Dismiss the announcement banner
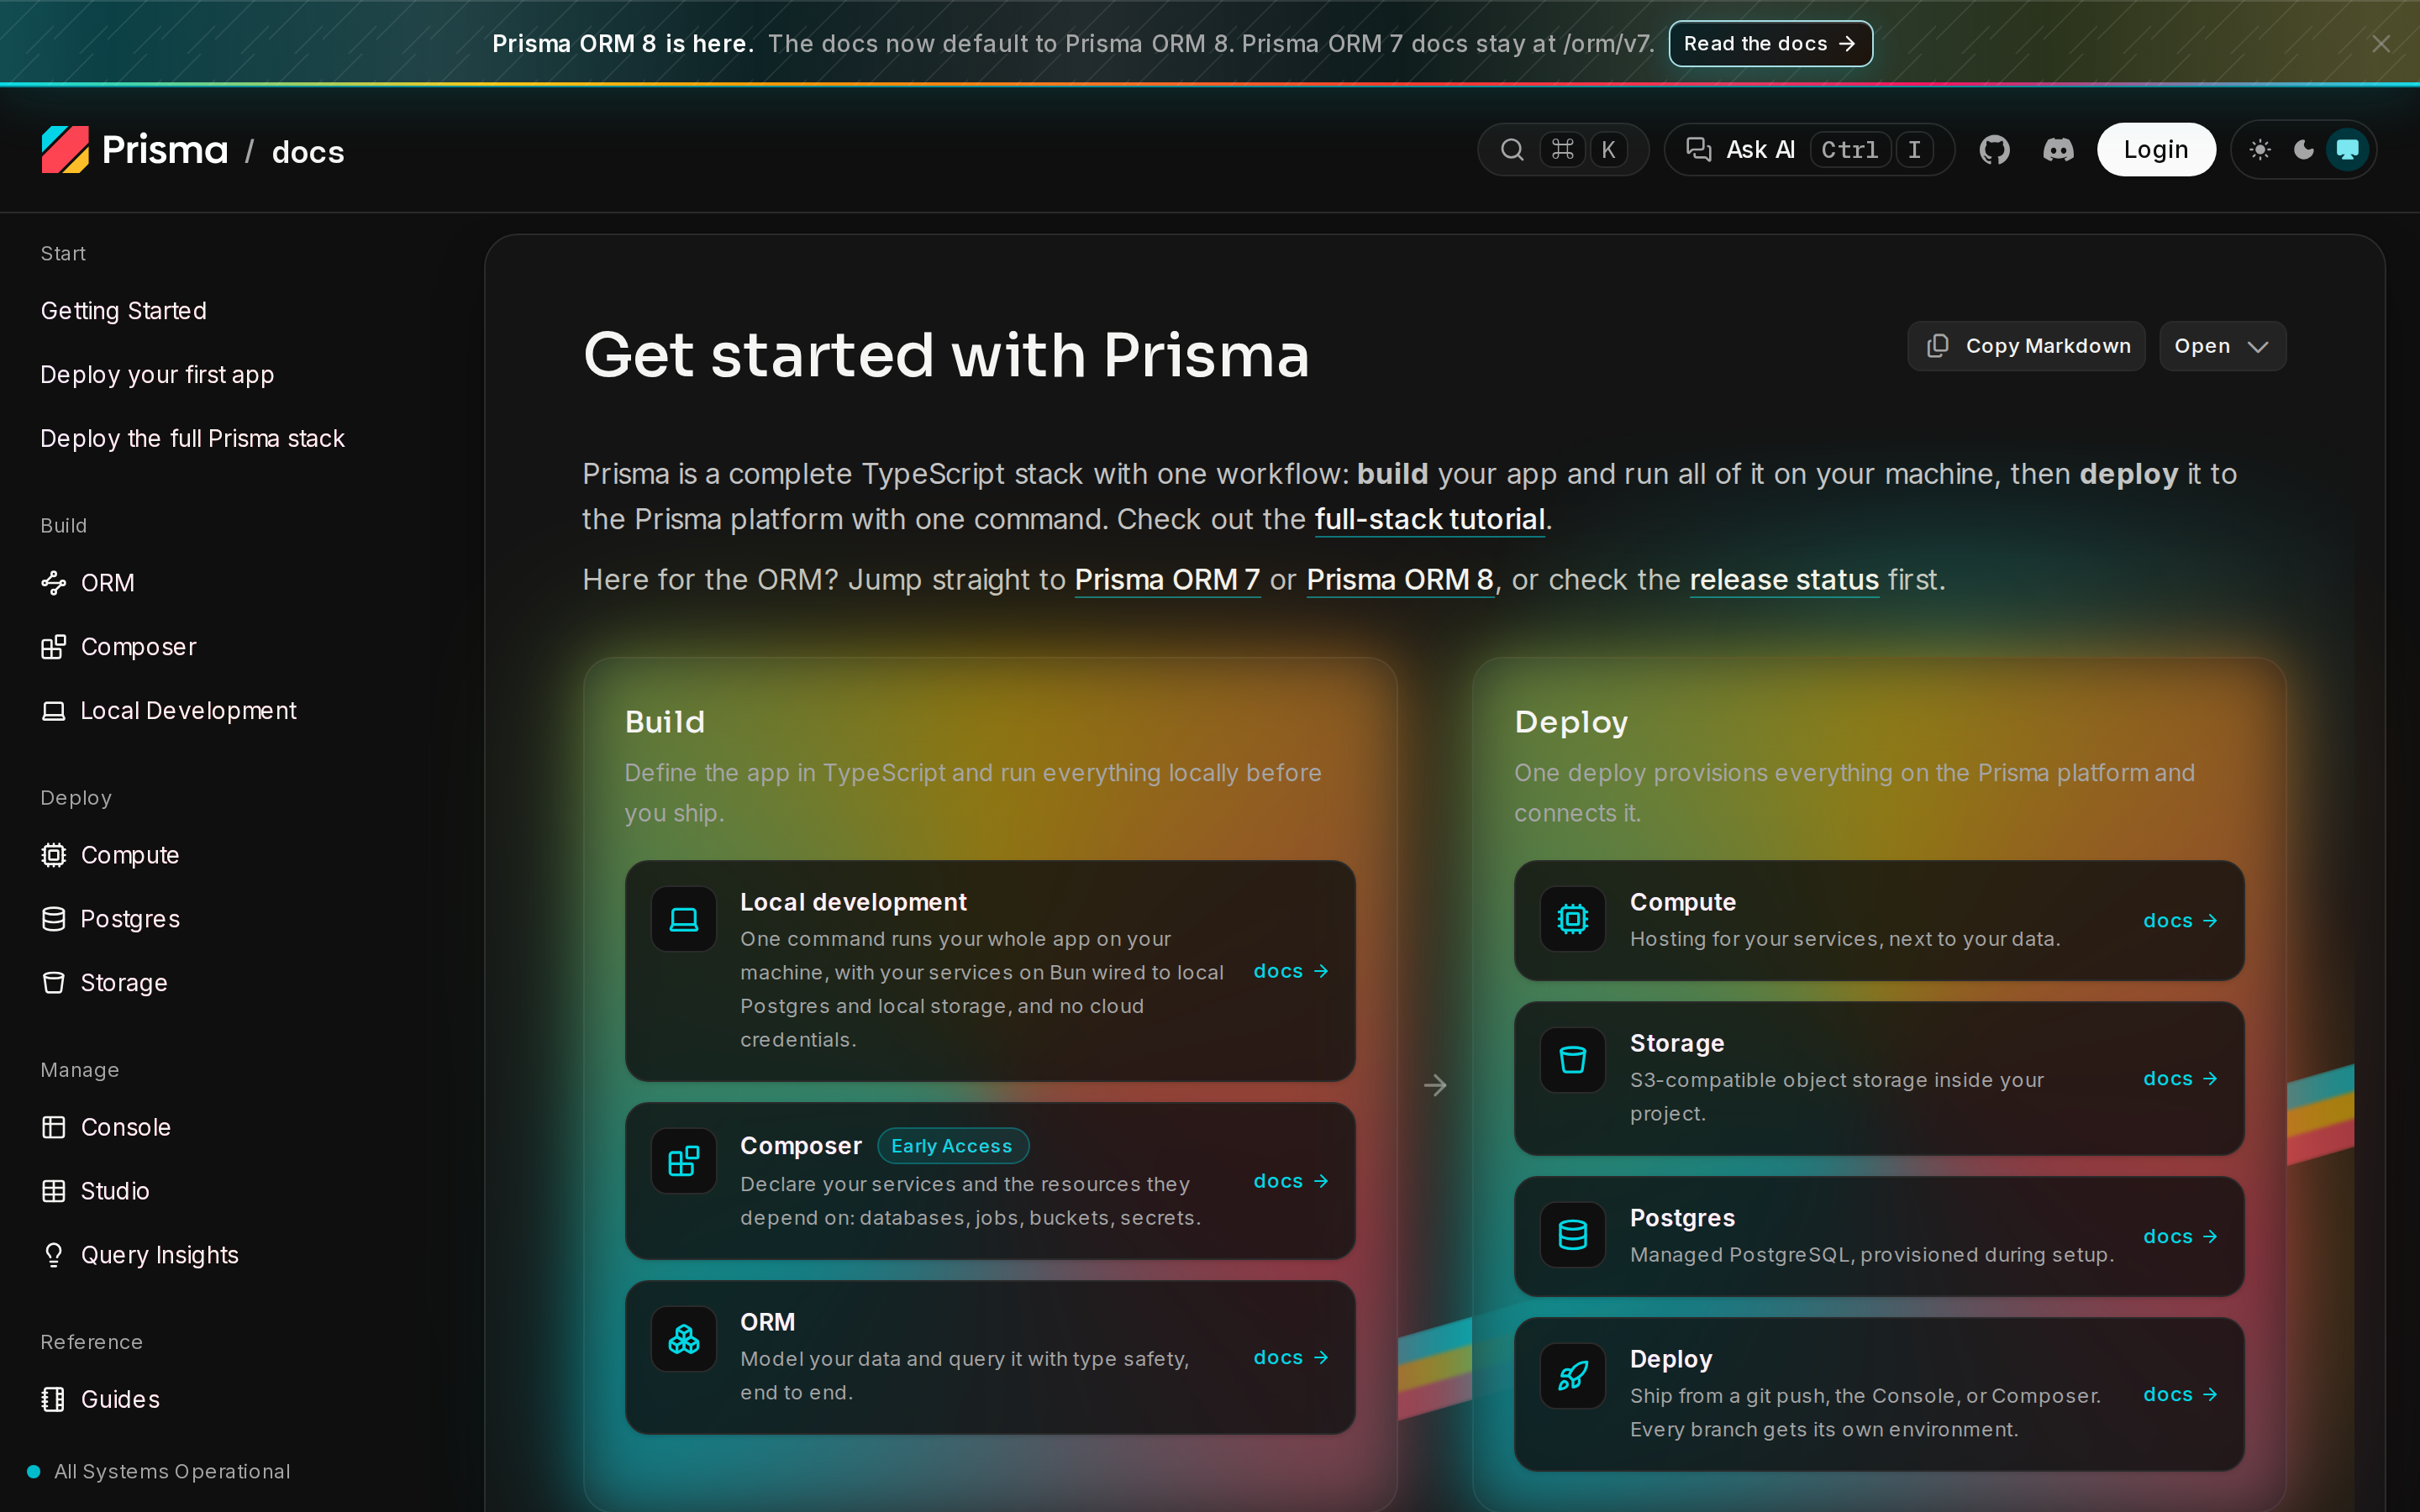Image resolution: width=2420 pixels, height=1512 pixels. pyautogui.click(x=2381, y=44)
